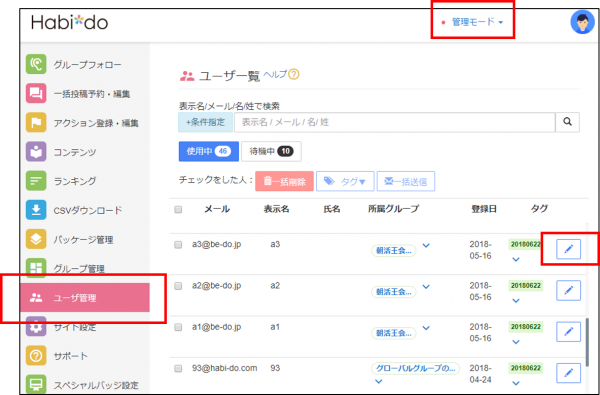Open the ヘルプ link
Viewport: 600px width, 395px height.
coord(275,75)
